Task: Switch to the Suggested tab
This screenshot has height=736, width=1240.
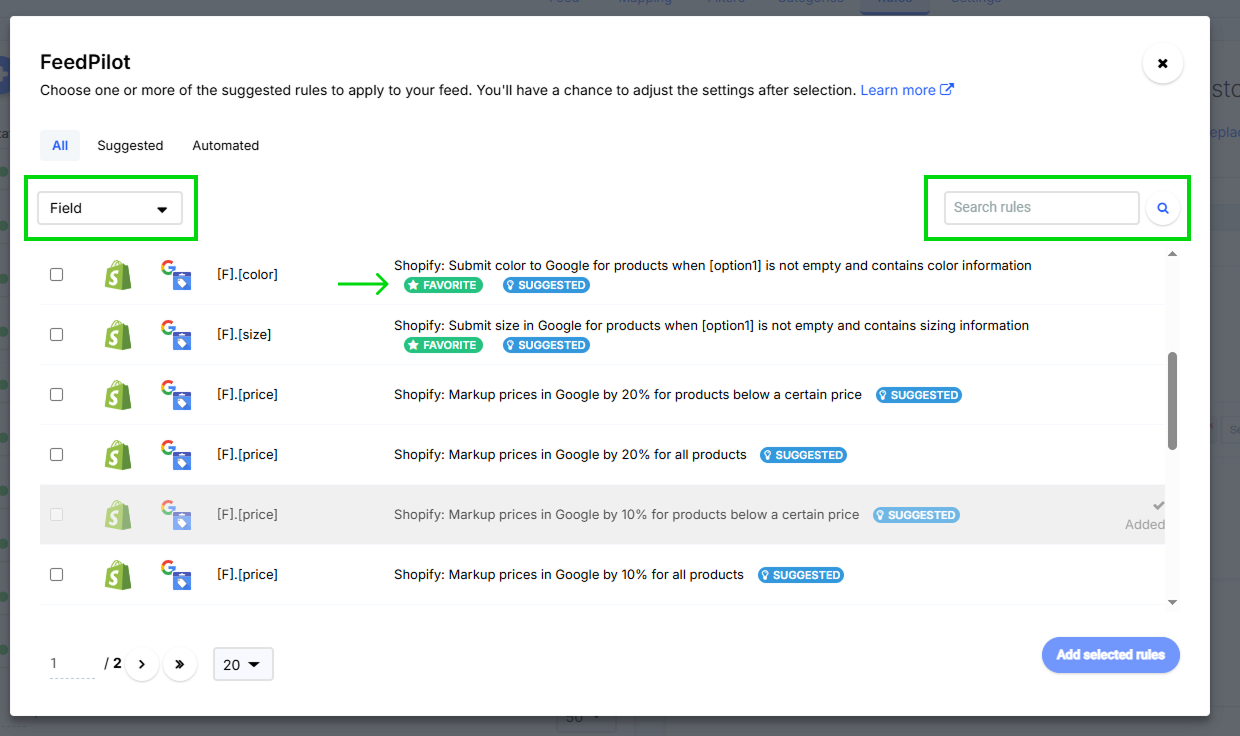Action: tap(130, 145)
